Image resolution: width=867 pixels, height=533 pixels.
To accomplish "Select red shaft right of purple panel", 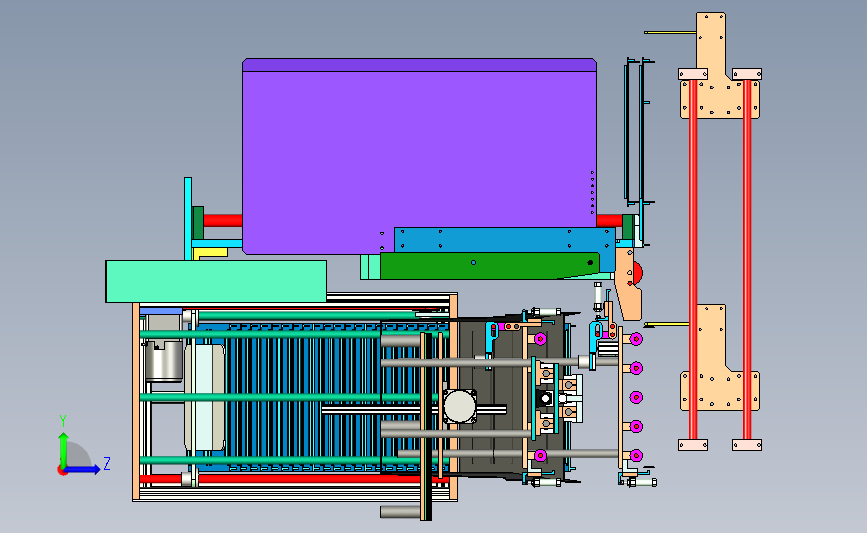I will coord(609,221).
